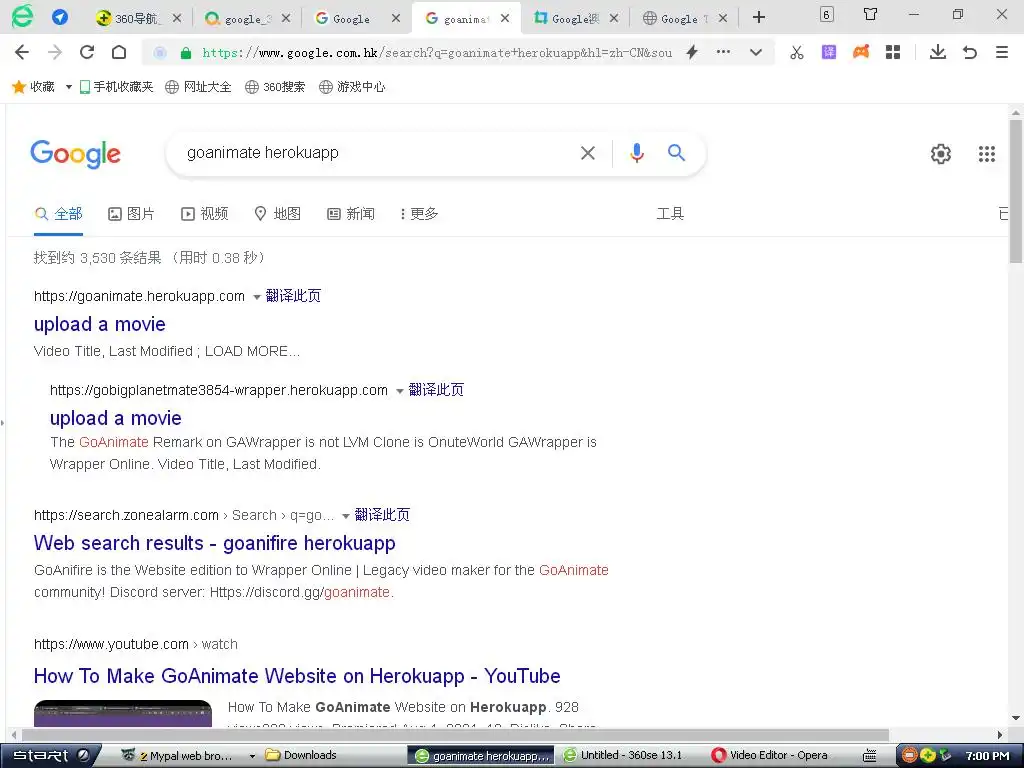Screen dimensions: 1024x768
Task: Open the 网址大全 bookmark
Action: pos(198,87)
